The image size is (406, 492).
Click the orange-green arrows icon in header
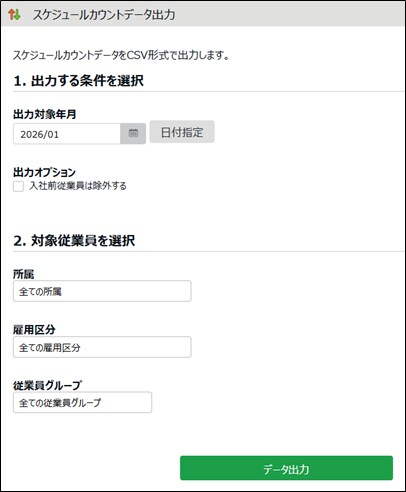click(x=14, y=14)
